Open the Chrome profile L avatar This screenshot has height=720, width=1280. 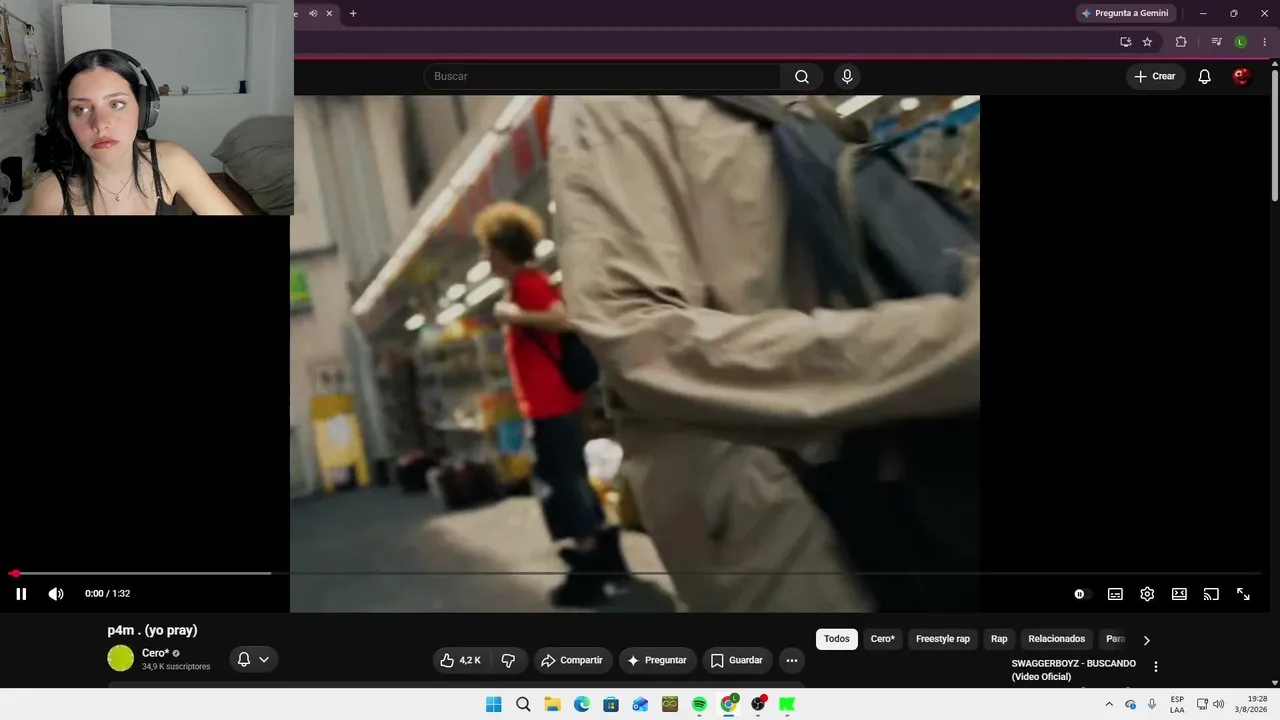coord(1240,42)
